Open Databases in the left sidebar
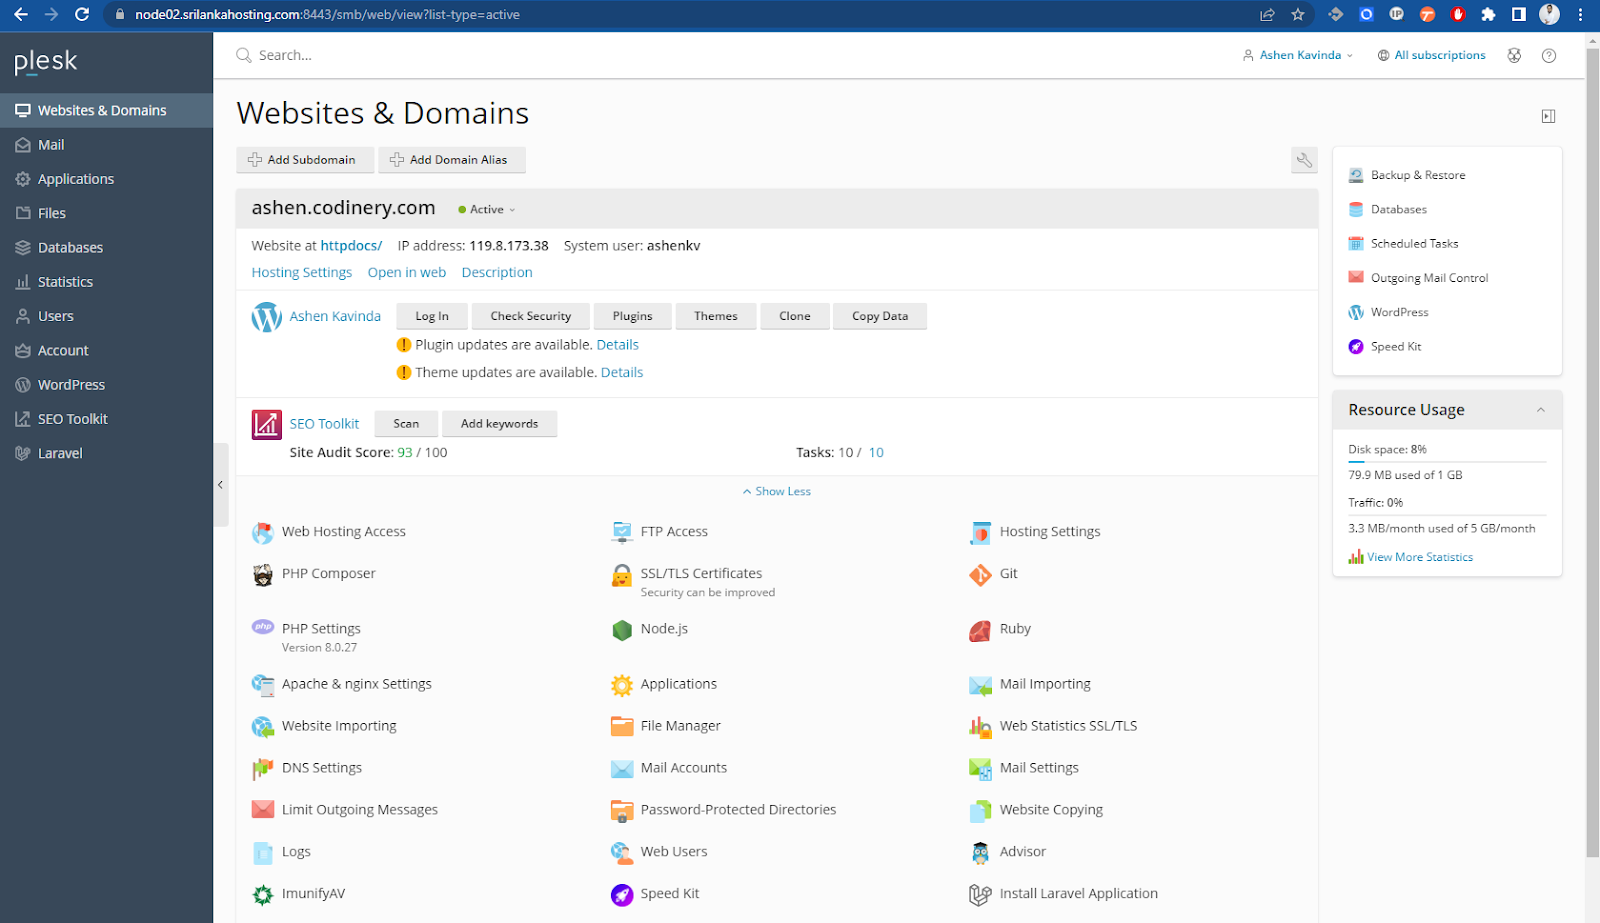Image resolution: width=1600 pixels, height=923 pixels. point(70,248)
